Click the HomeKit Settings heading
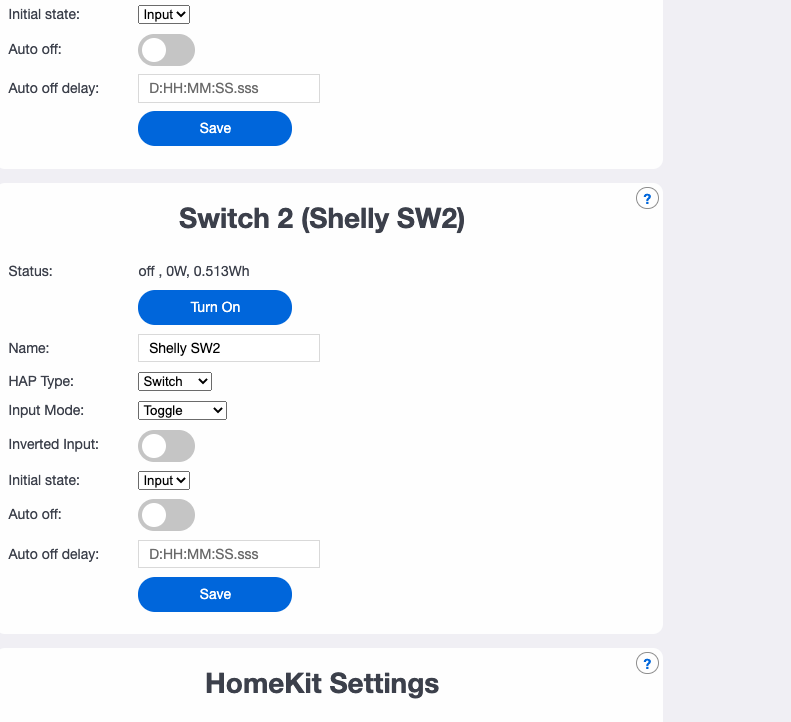Screen dimensions: 791x722 coord(322,683)
